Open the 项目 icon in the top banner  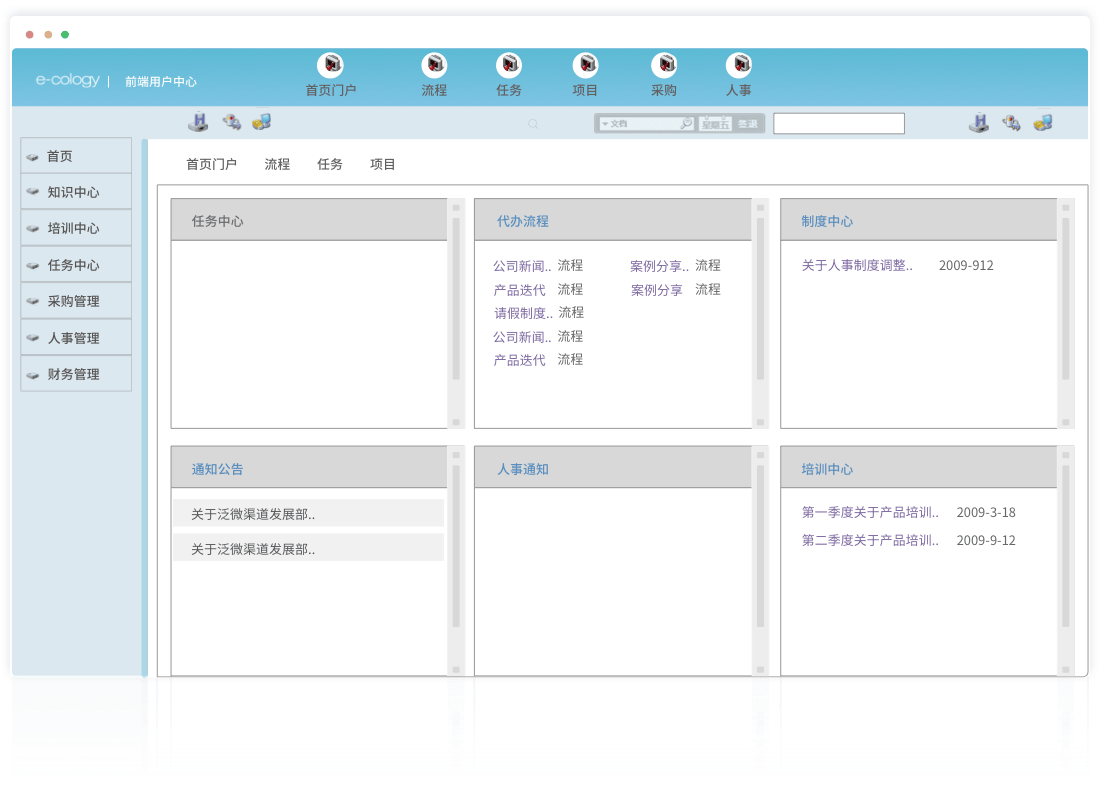click(585, 66)
